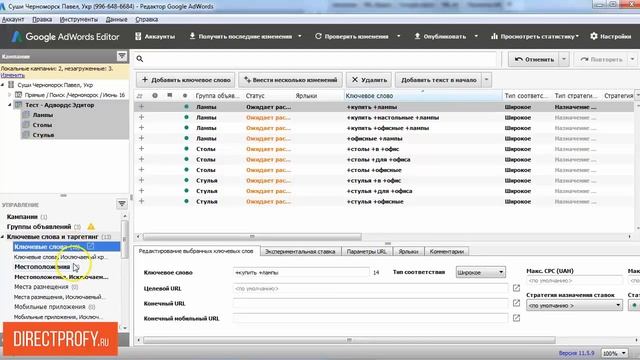
Task: Select the Стулья ad group in tree
Action: coord(43,135)
